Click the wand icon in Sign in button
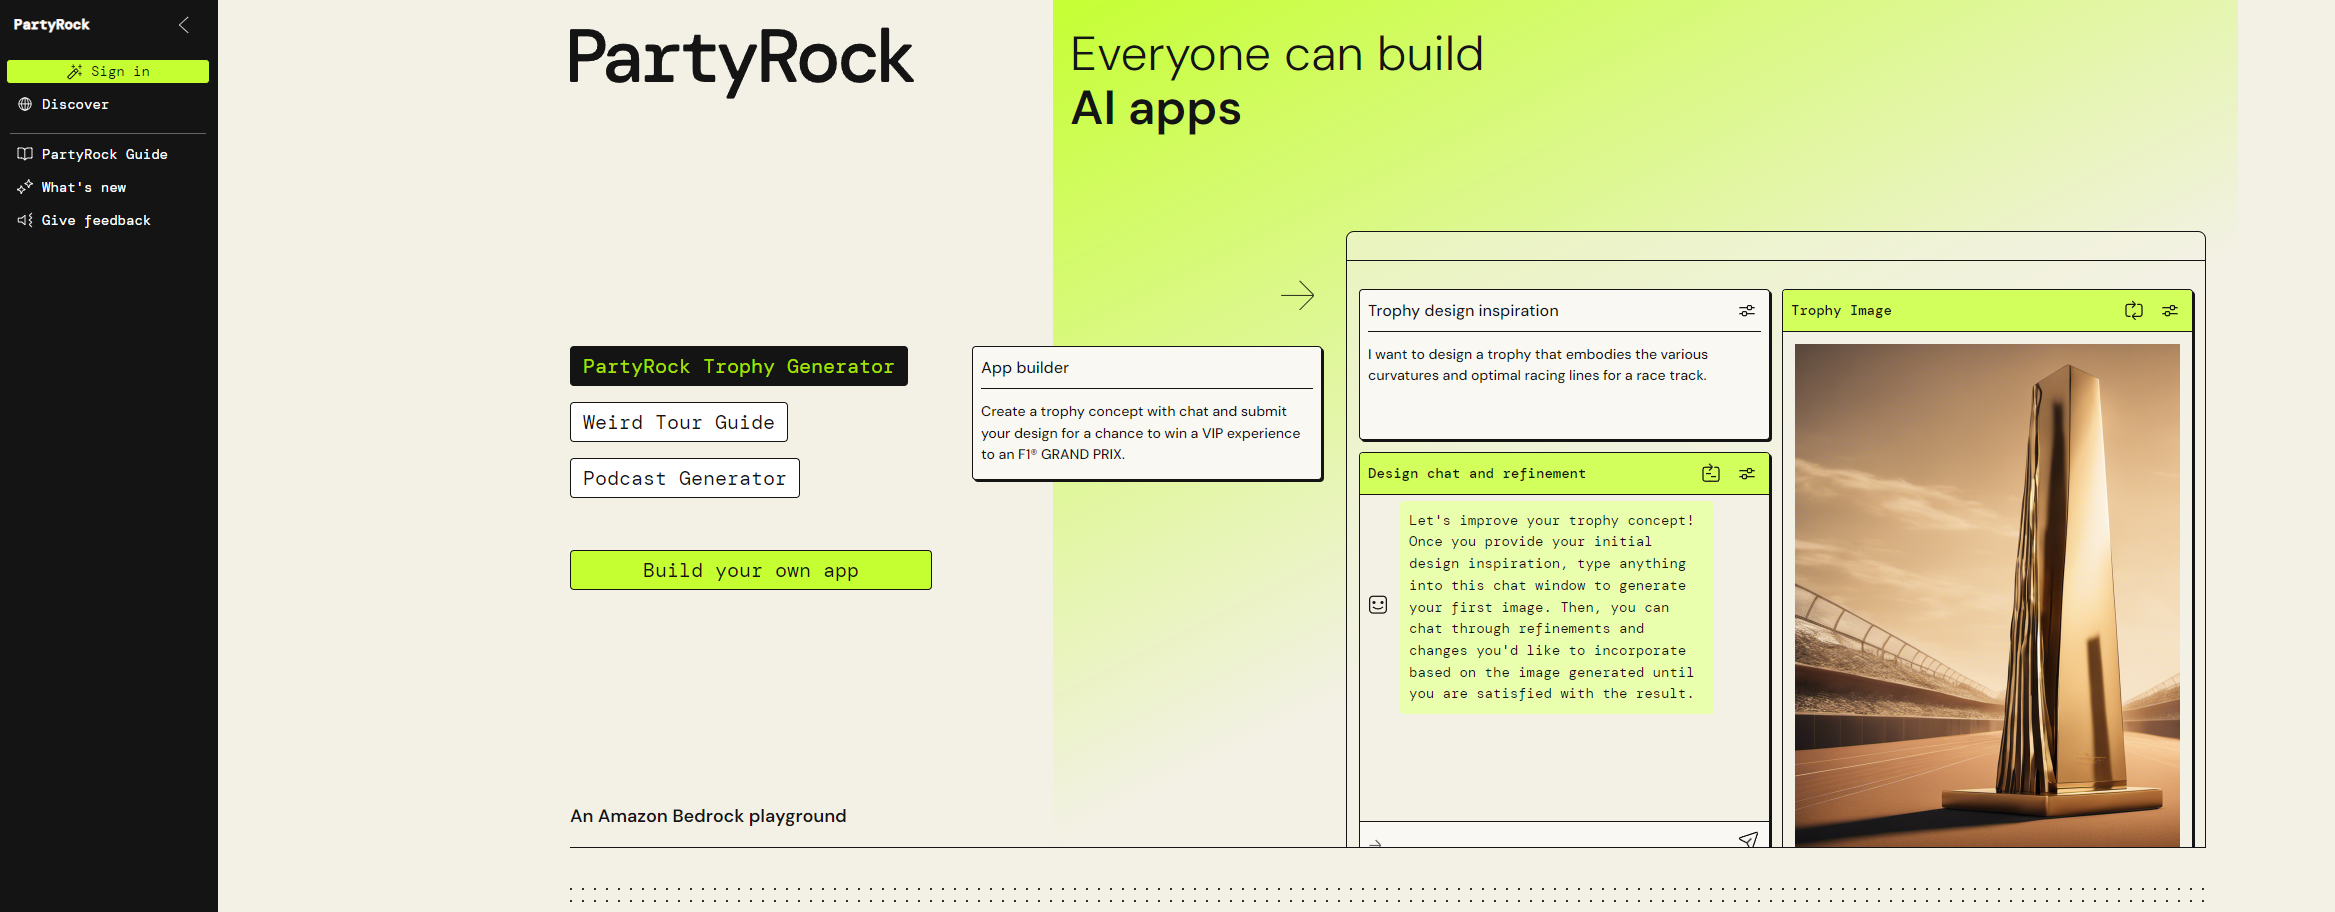This screenshot has width=2335, height=912. 75,71
